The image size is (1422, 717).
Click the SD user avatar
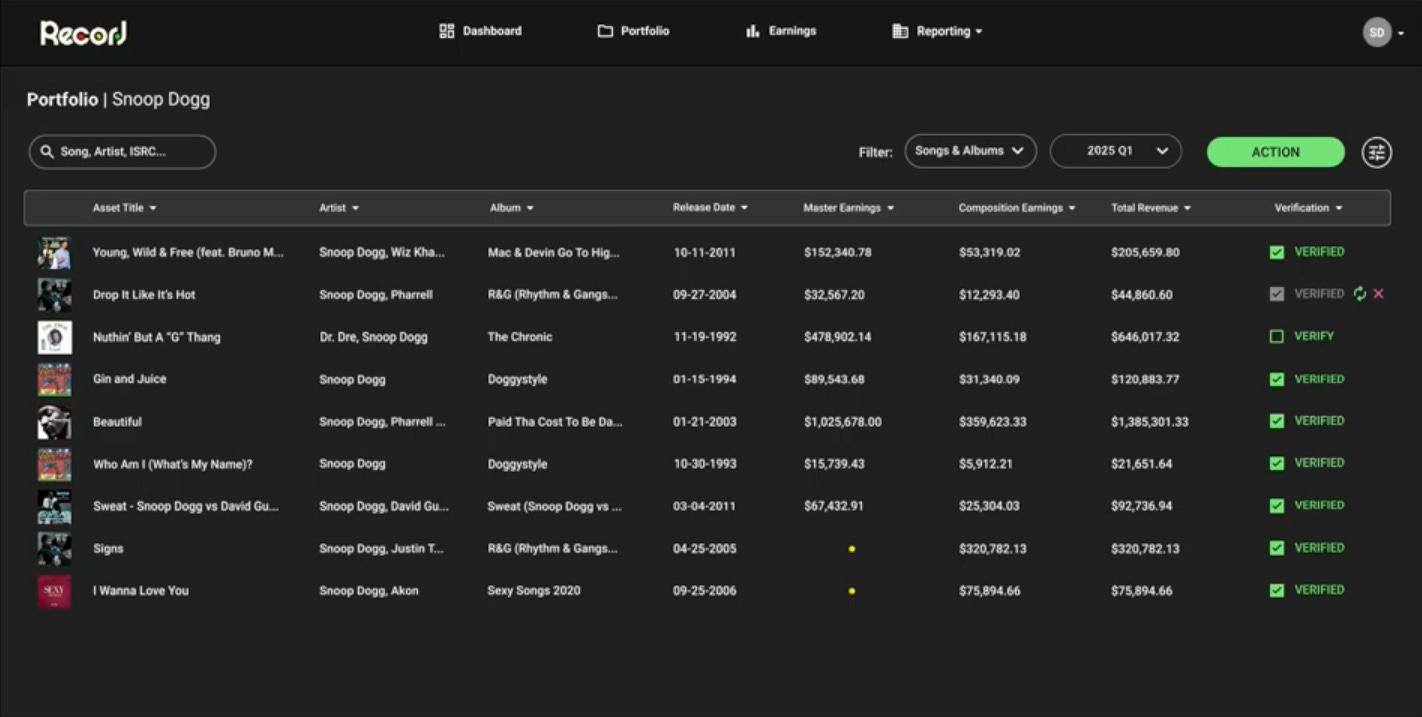(x=1377, y=32)
